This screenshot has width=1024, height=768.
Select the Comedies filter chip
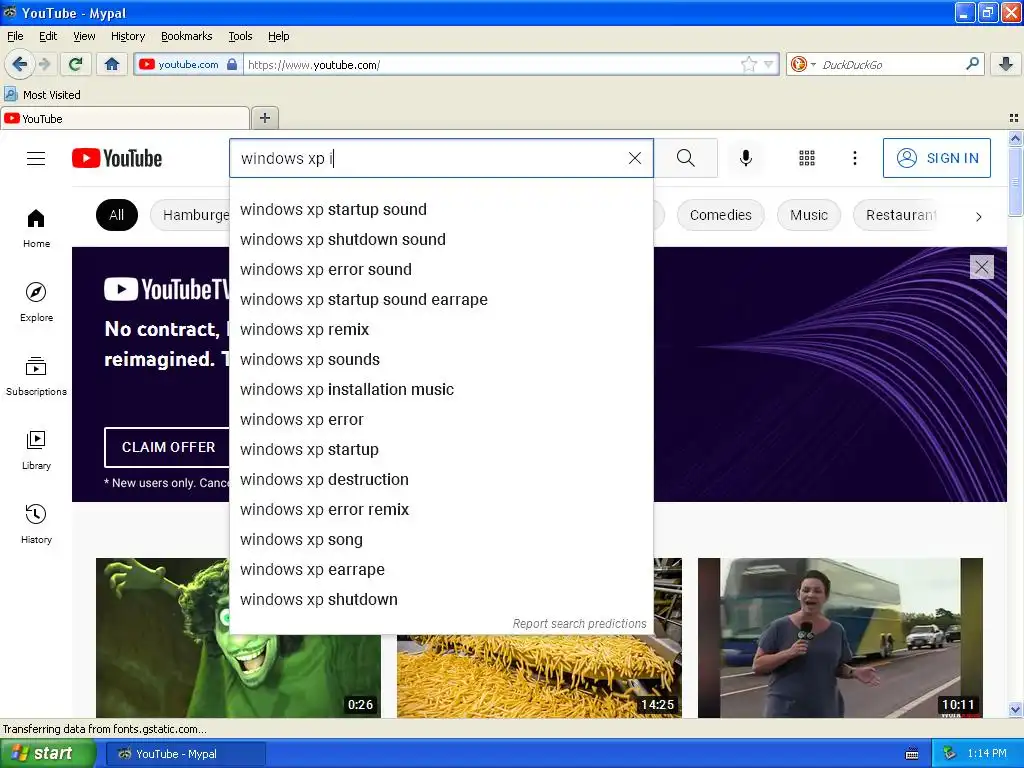coord(720,215)
